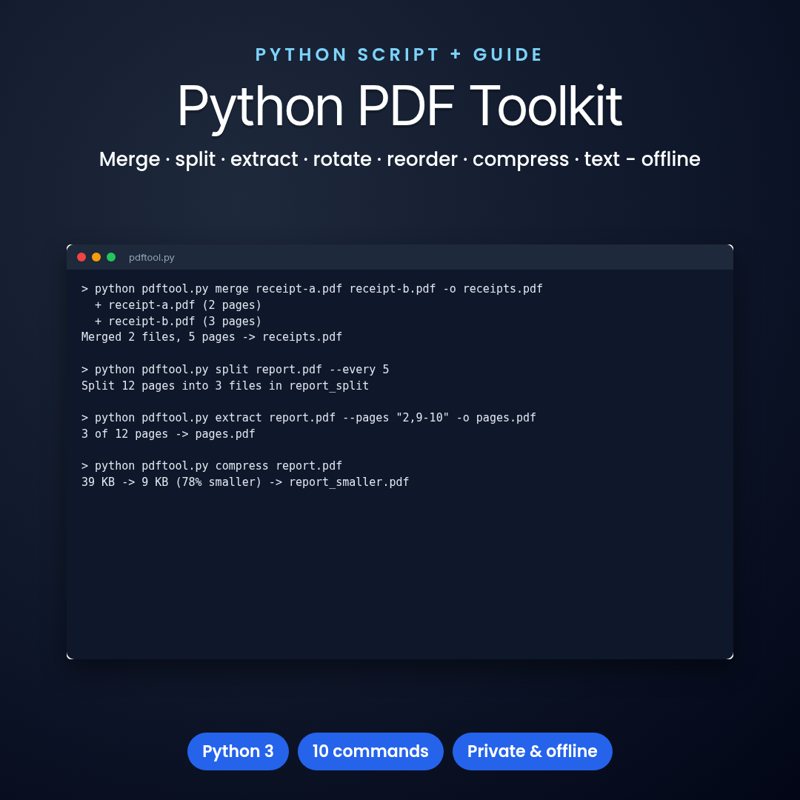
Task: Click the pdftool.py window title
Action: click(x=152, y=258)
